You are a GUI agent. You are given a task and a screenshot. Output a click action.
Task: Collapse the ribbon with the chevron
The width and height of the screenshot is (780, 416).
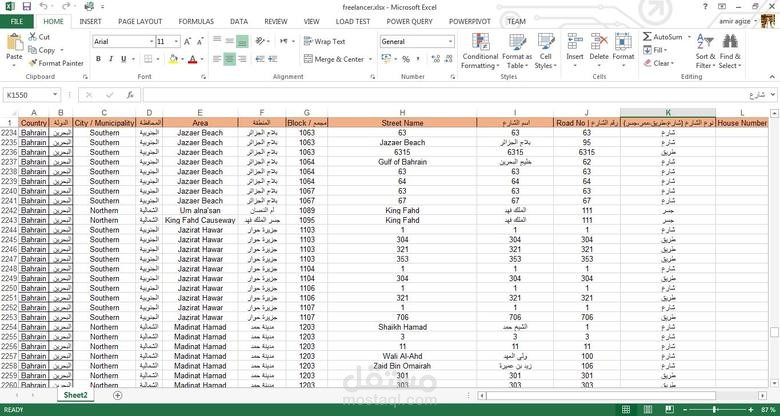click(772, 77)
